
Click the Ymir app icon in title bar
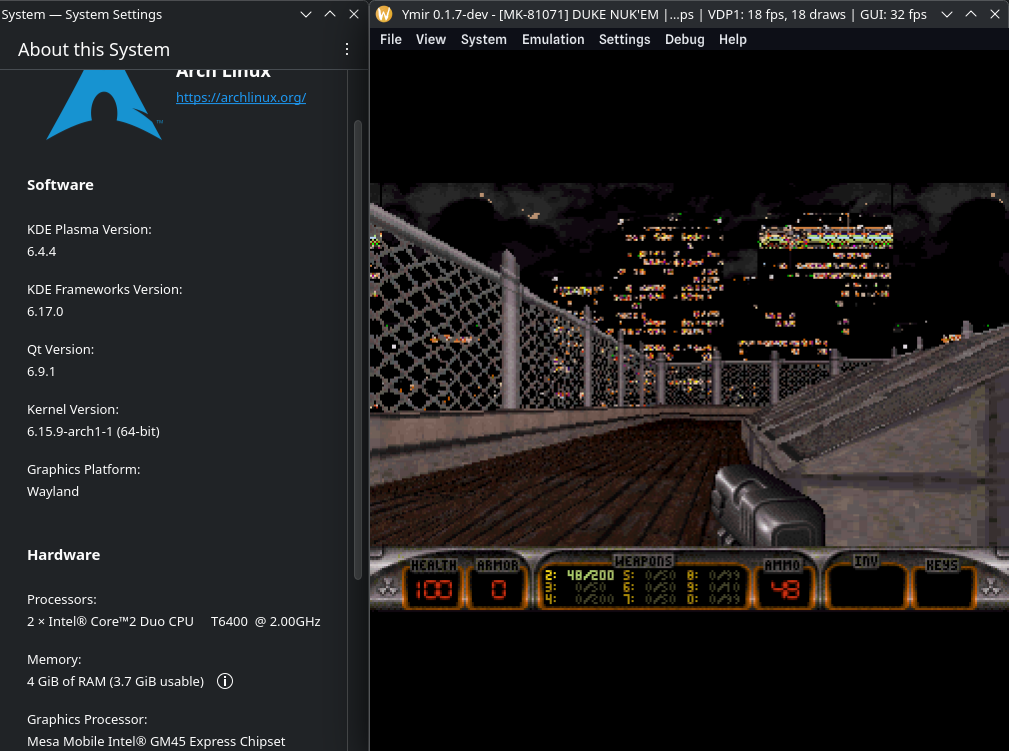click(384, 14)
